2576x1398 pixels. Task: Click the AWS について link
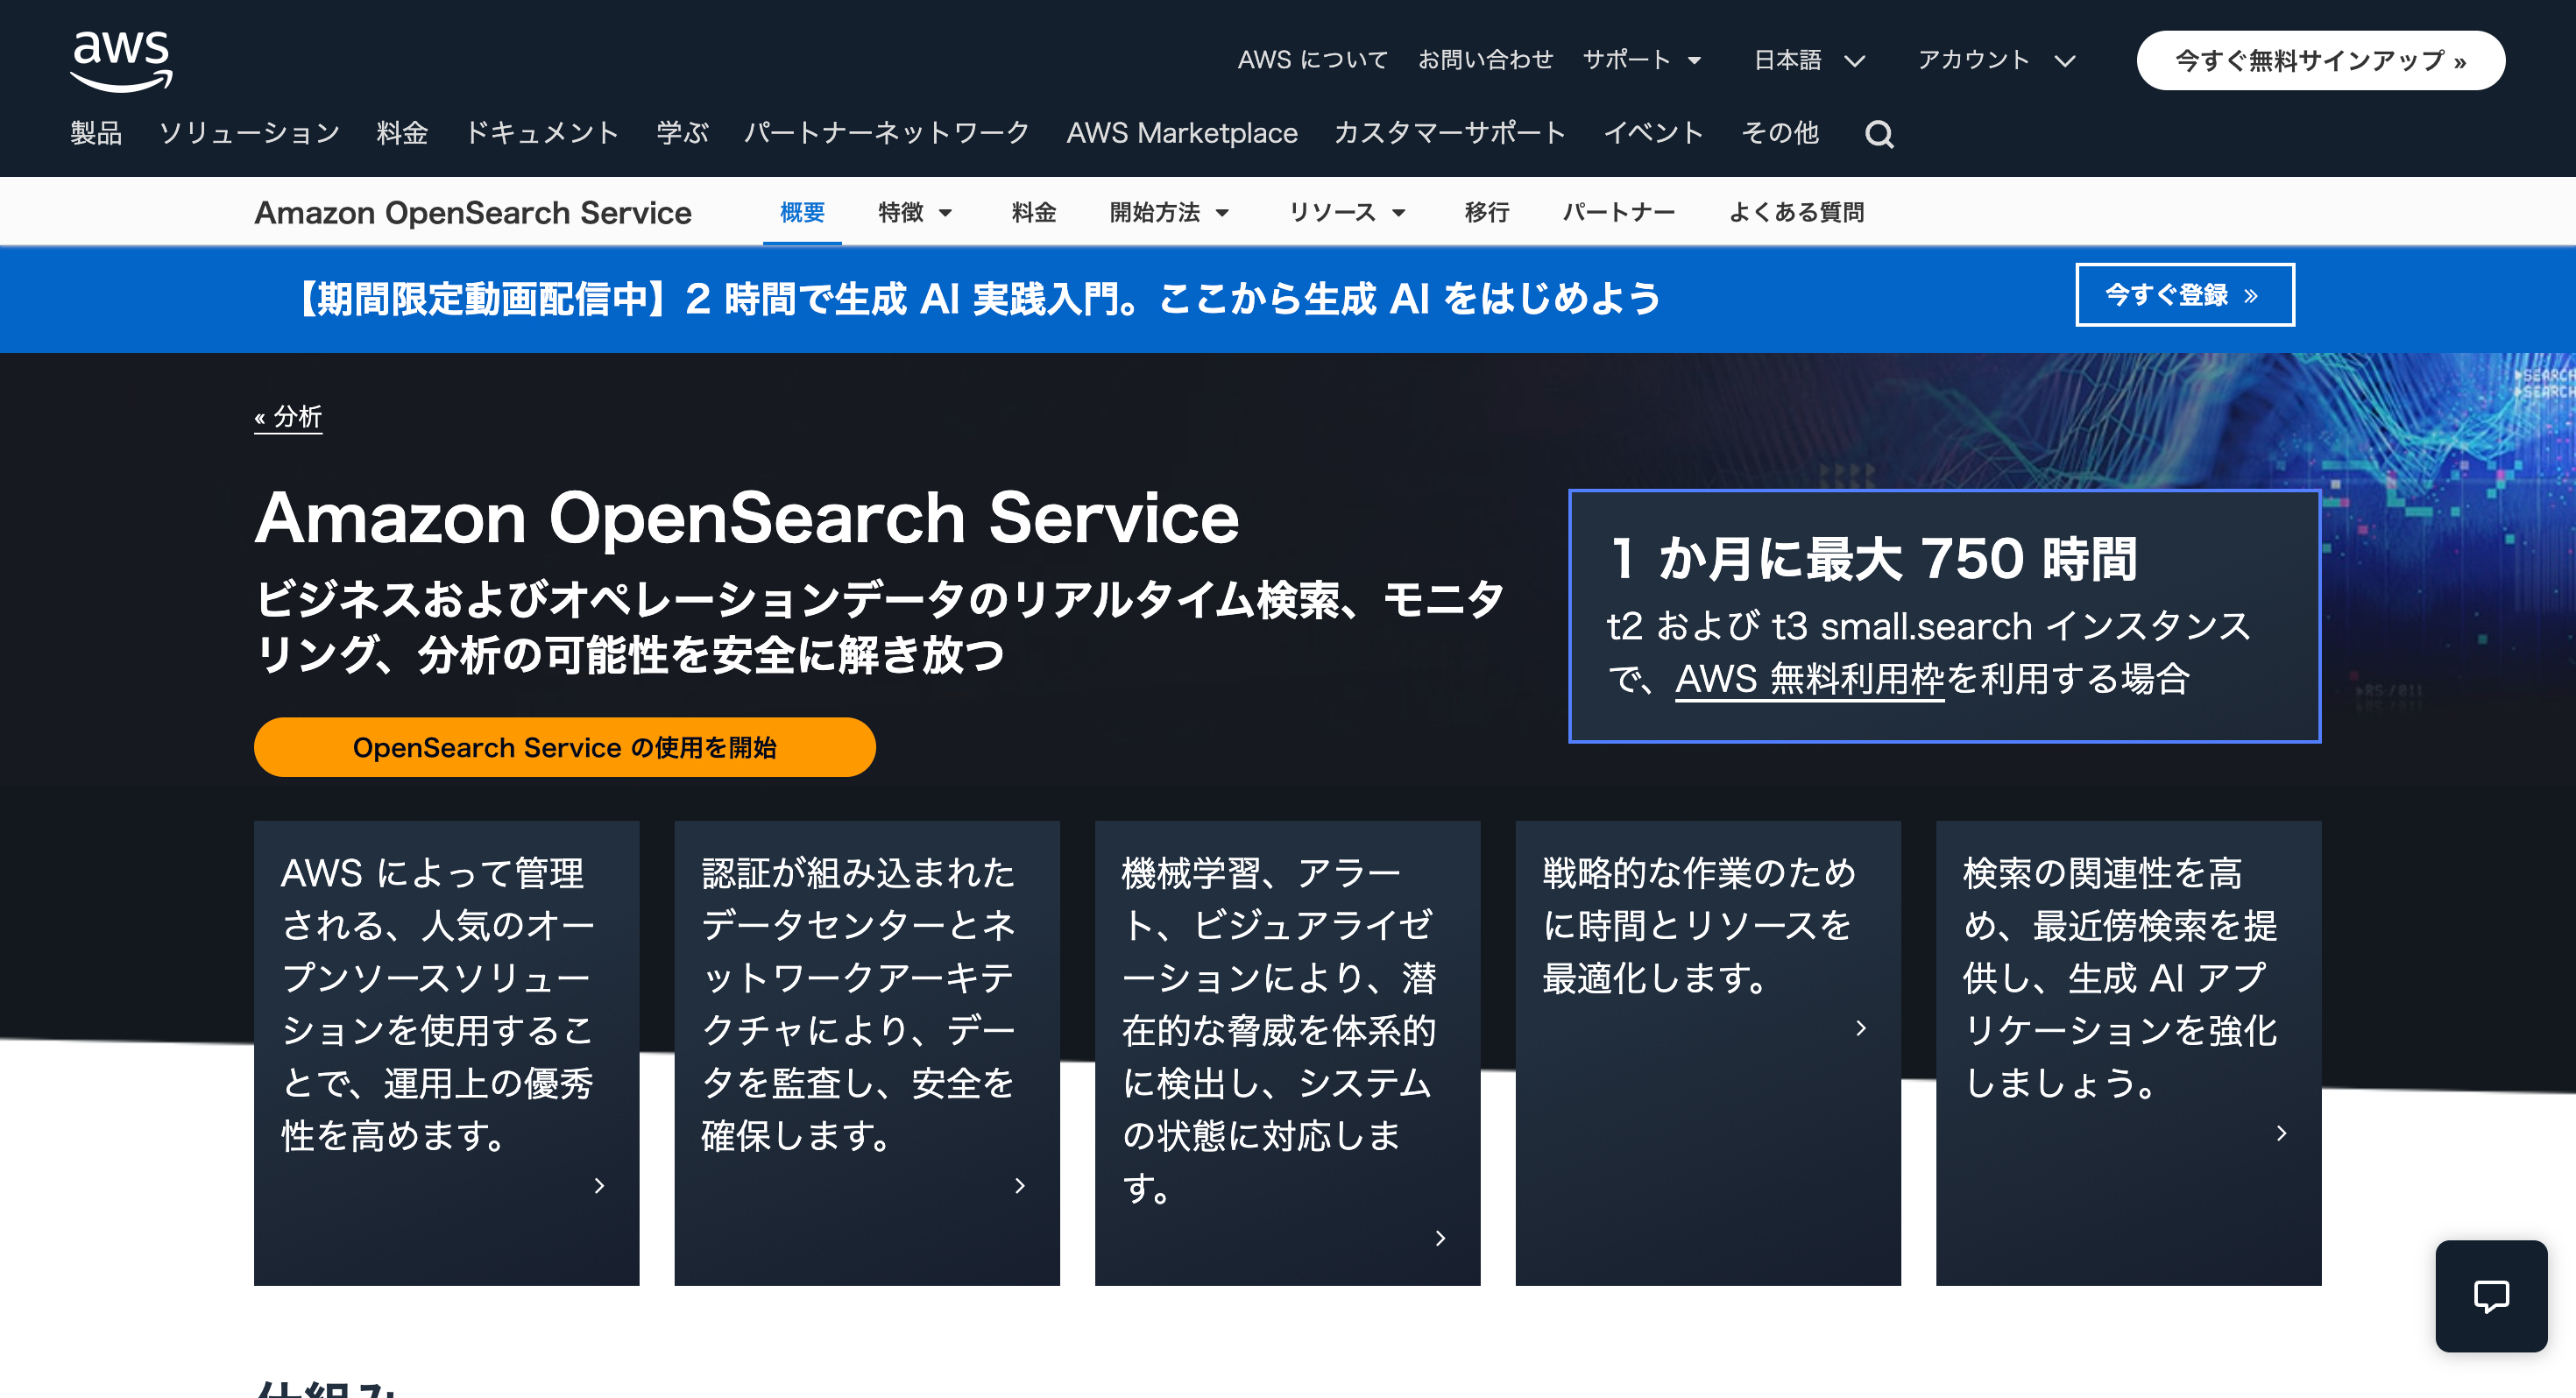pyautogui.click(x=1312, y=60)
